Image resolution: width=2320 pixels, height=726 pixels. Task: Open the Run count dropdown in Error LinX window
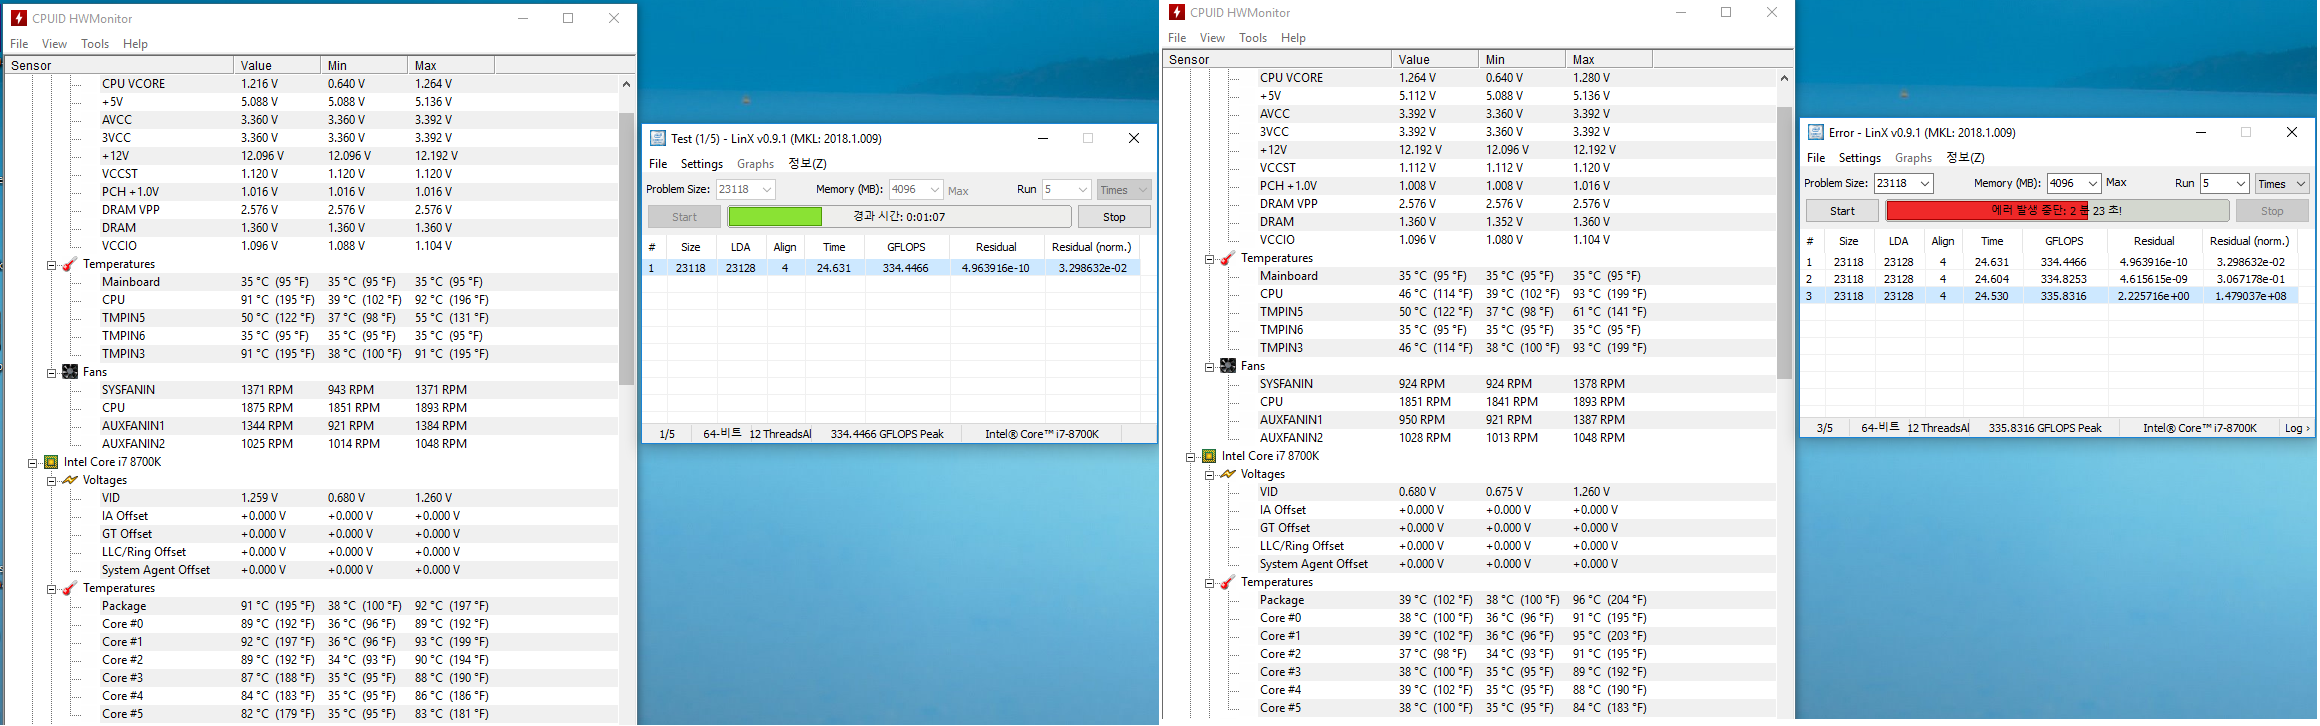pyautogui.click(x=2241, y=184)
